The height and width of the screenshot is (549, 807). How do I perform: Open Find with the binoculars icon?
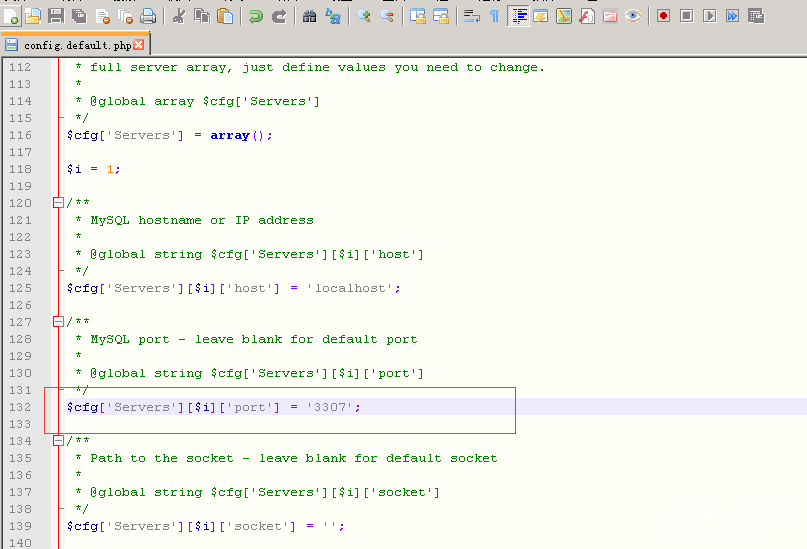click(x=309, y=16)
